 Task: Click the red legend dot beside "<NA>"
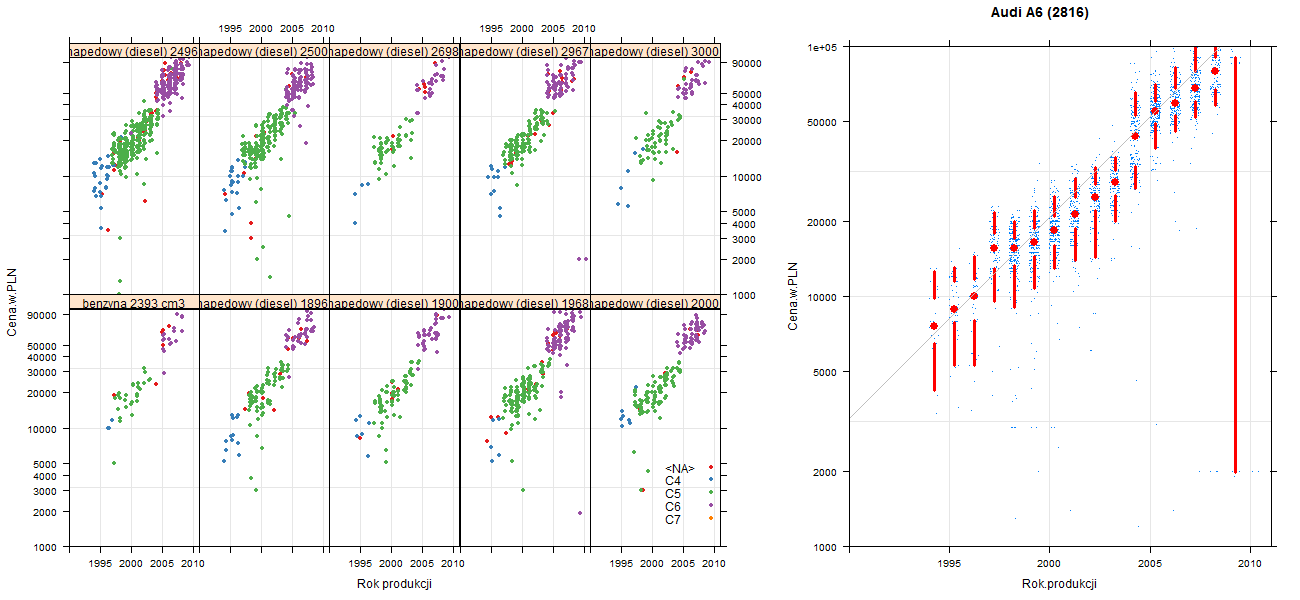[x=710, y=467]
